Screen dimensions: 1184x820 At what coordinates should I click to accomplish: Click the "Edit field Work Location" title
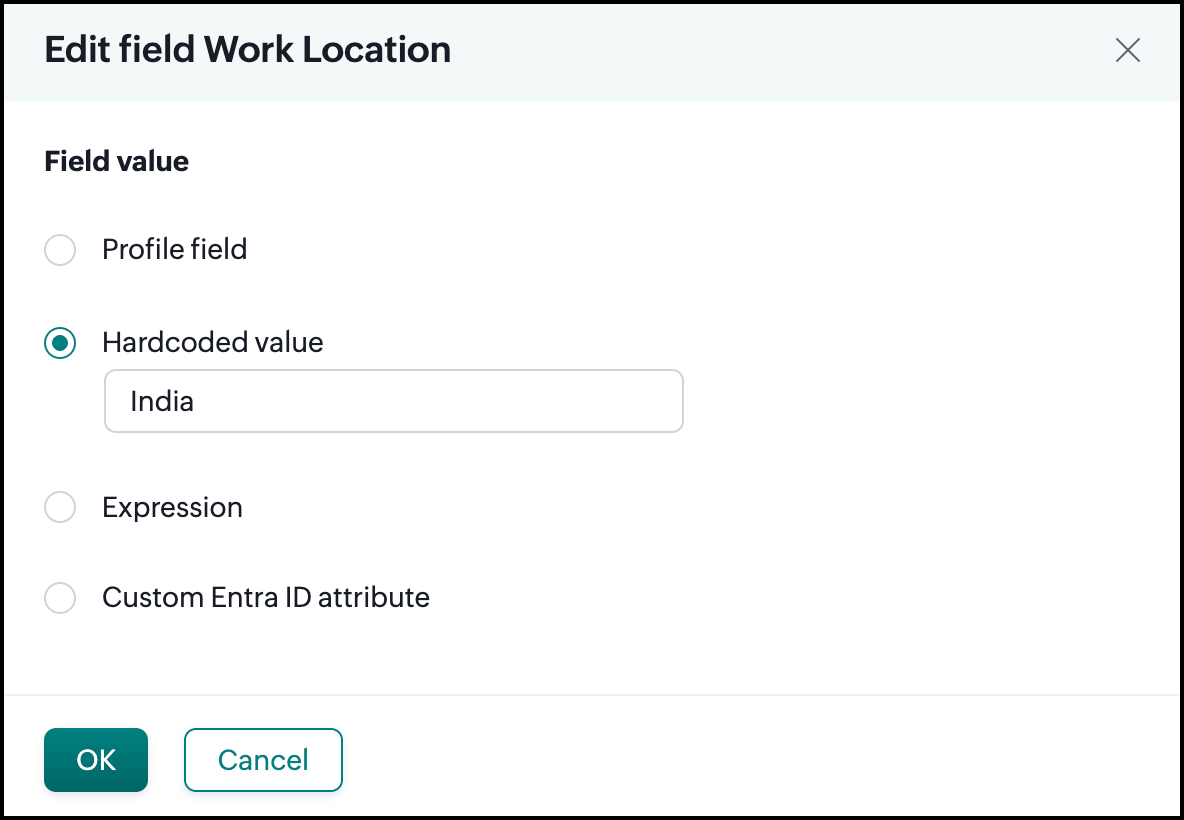[247, 50]
